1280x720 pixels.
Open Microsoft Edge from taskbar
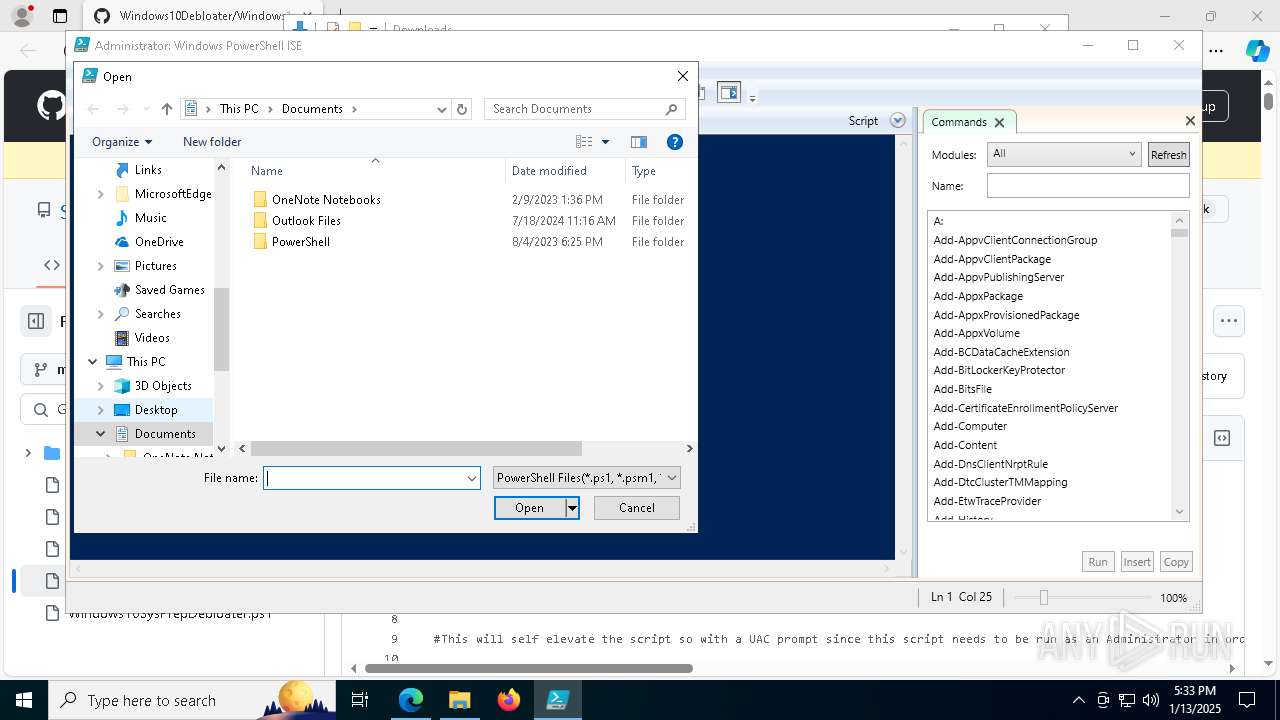pos(411,700)
